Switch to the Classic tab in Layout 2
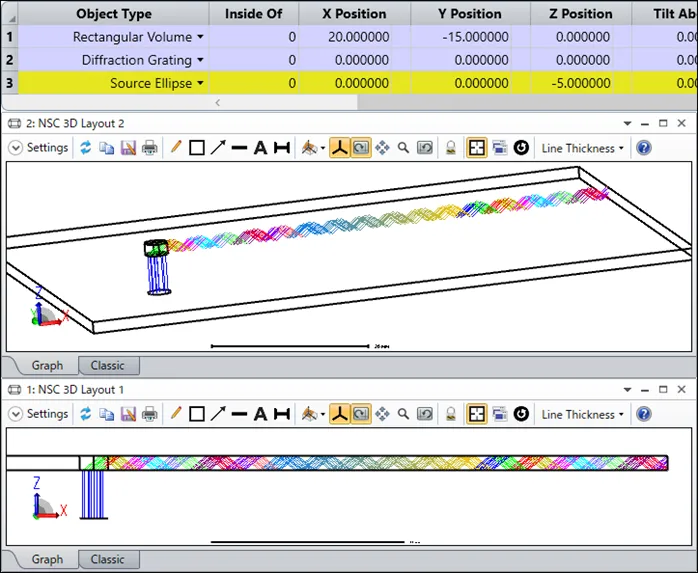This screenshot has width=698, height=573. point(107,365)
